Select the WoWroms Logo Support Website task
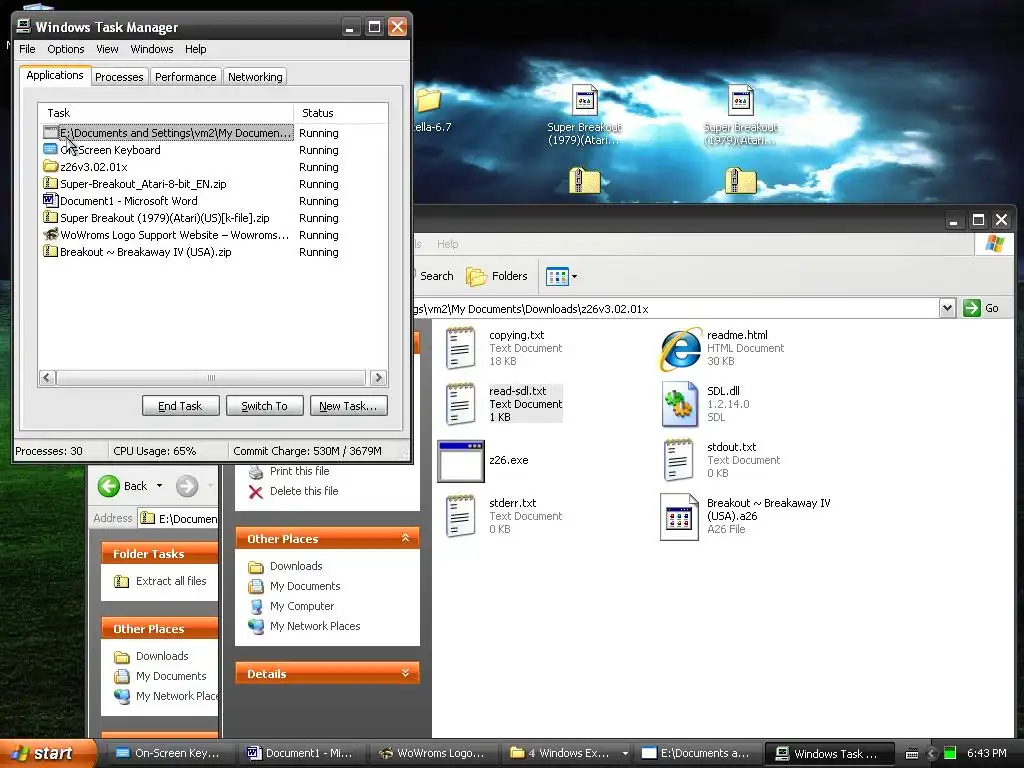 pyautogui.click(x=191, y=235)
